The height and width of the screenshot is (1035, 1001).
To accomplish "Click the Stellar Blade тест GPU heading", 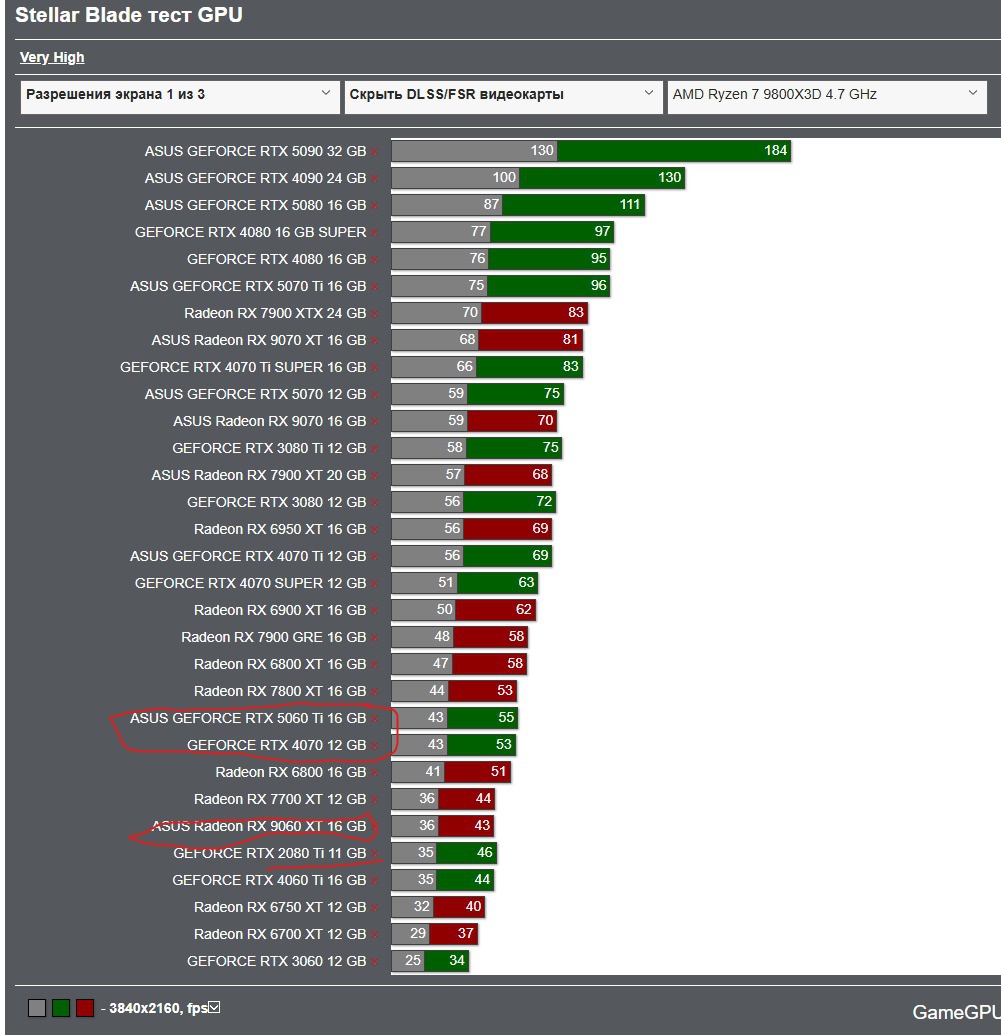I will click(129, 15).
